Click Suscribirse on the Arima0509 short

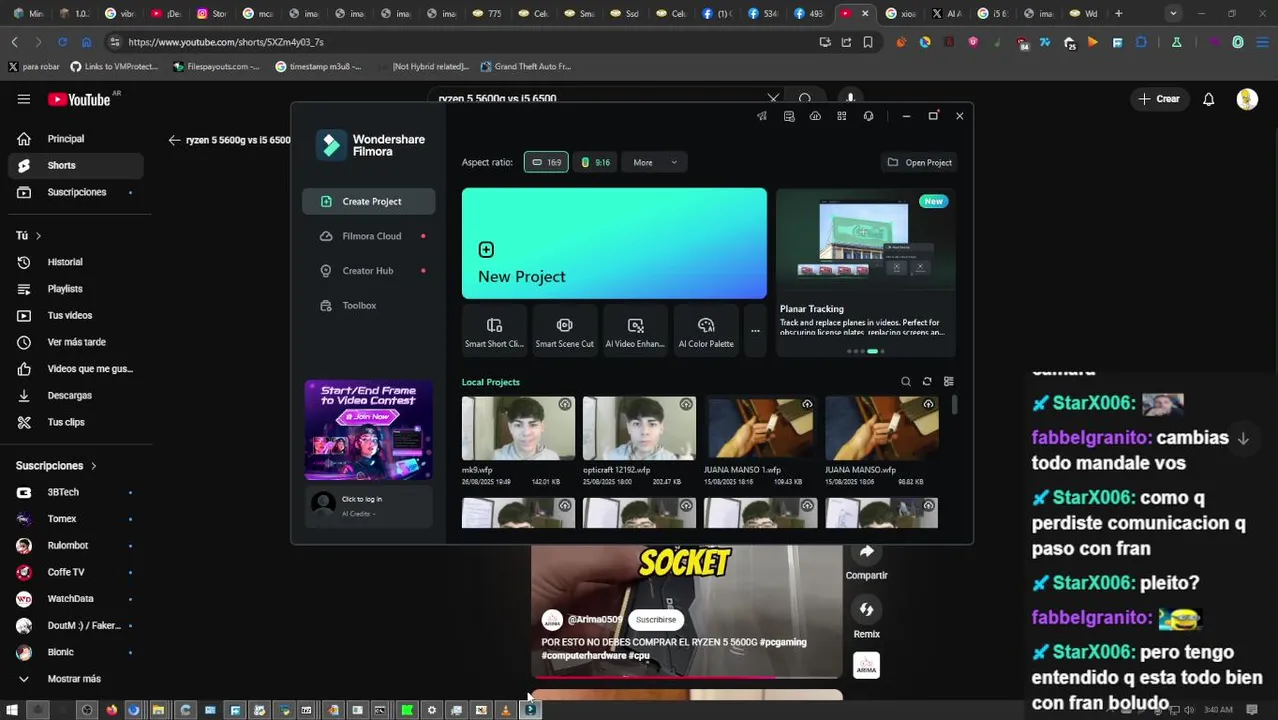(656, 620)
